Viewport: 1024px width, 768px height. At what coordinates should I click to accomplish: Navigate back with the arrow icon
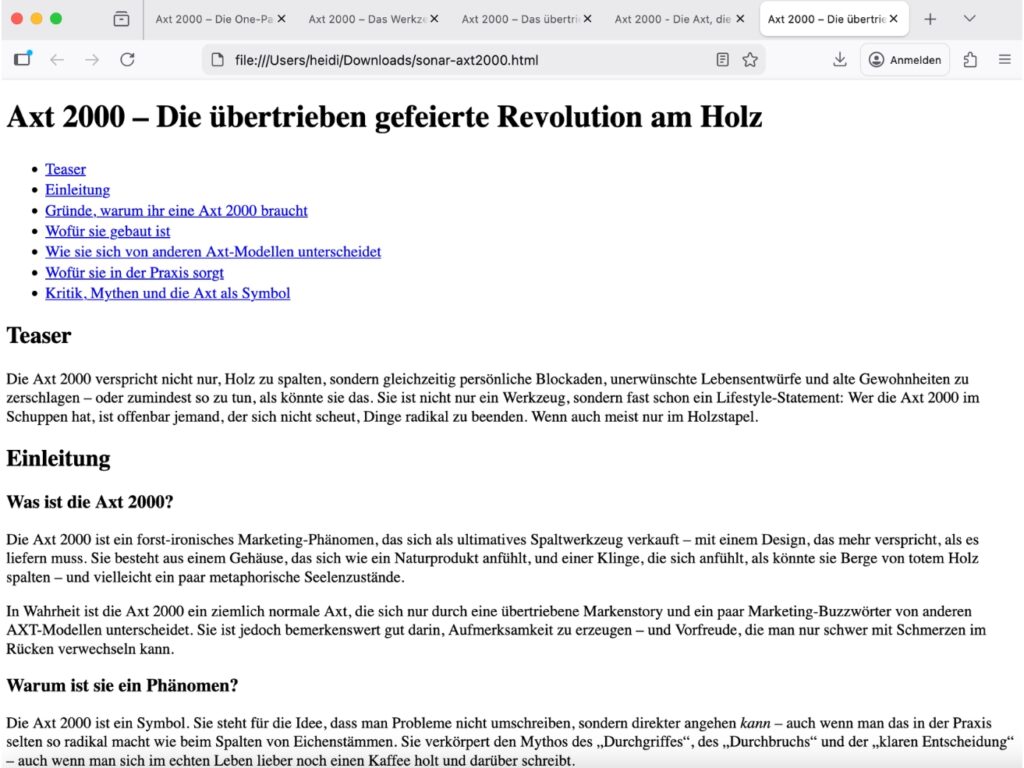click(x=57, y=59)
